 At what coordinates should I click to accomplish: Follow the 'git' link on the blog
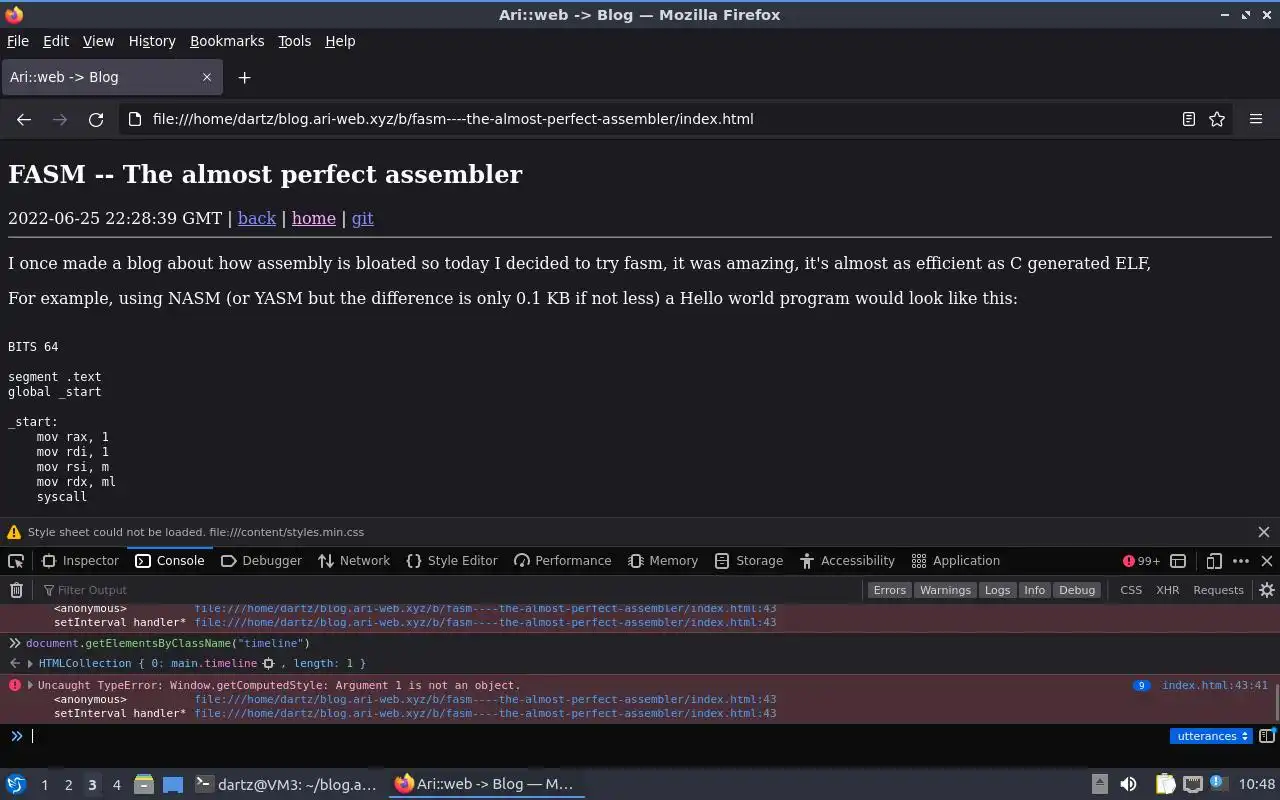[363, 218]
